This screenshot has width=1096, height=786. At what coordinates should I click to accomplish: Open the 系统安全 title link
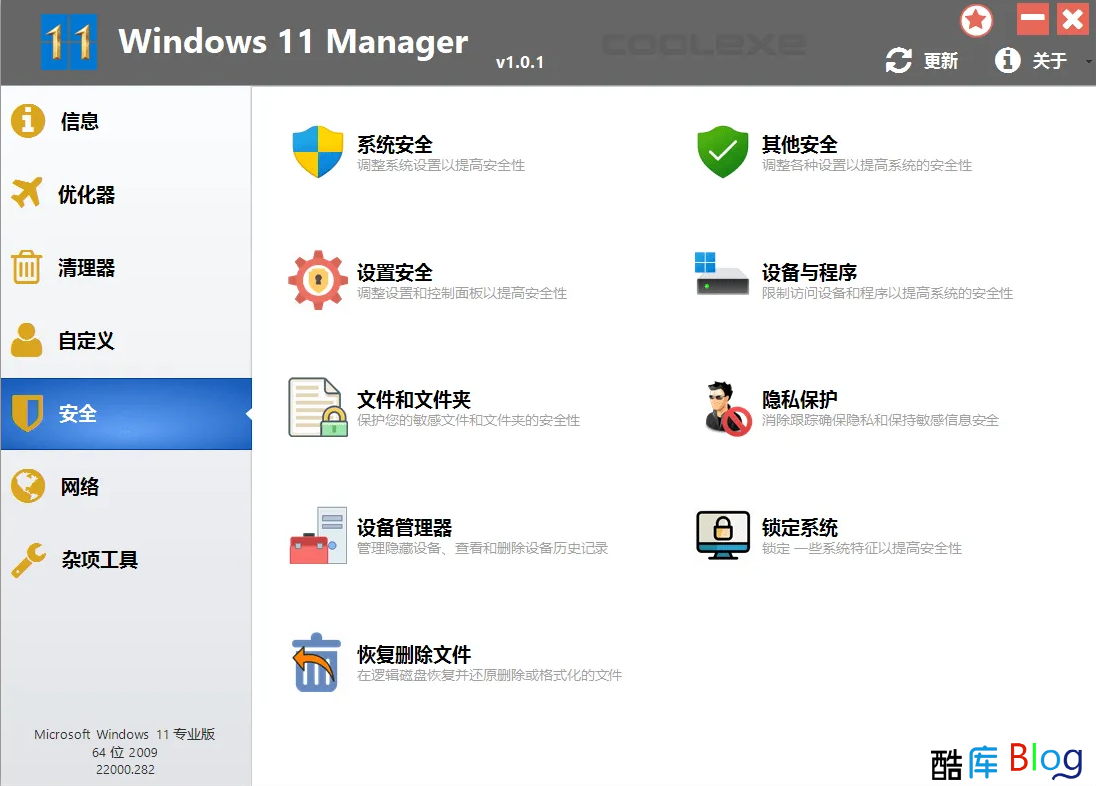[x=395, y=145]
